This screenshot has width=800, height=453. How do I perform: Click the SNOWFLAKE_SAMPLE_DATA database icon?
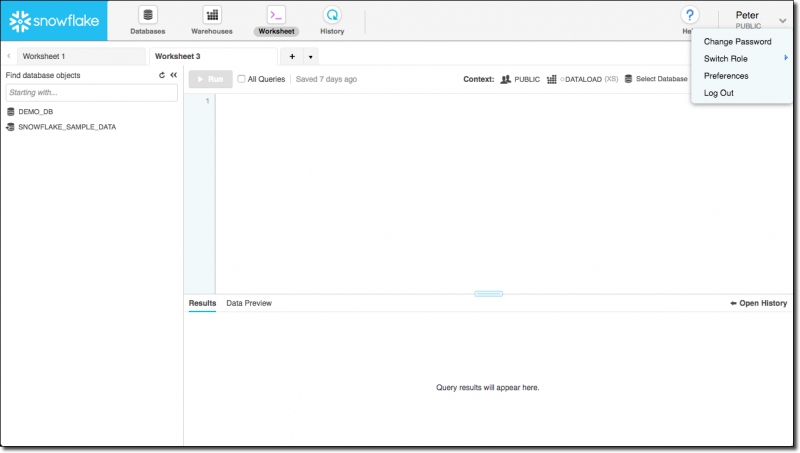coord(10,127)
